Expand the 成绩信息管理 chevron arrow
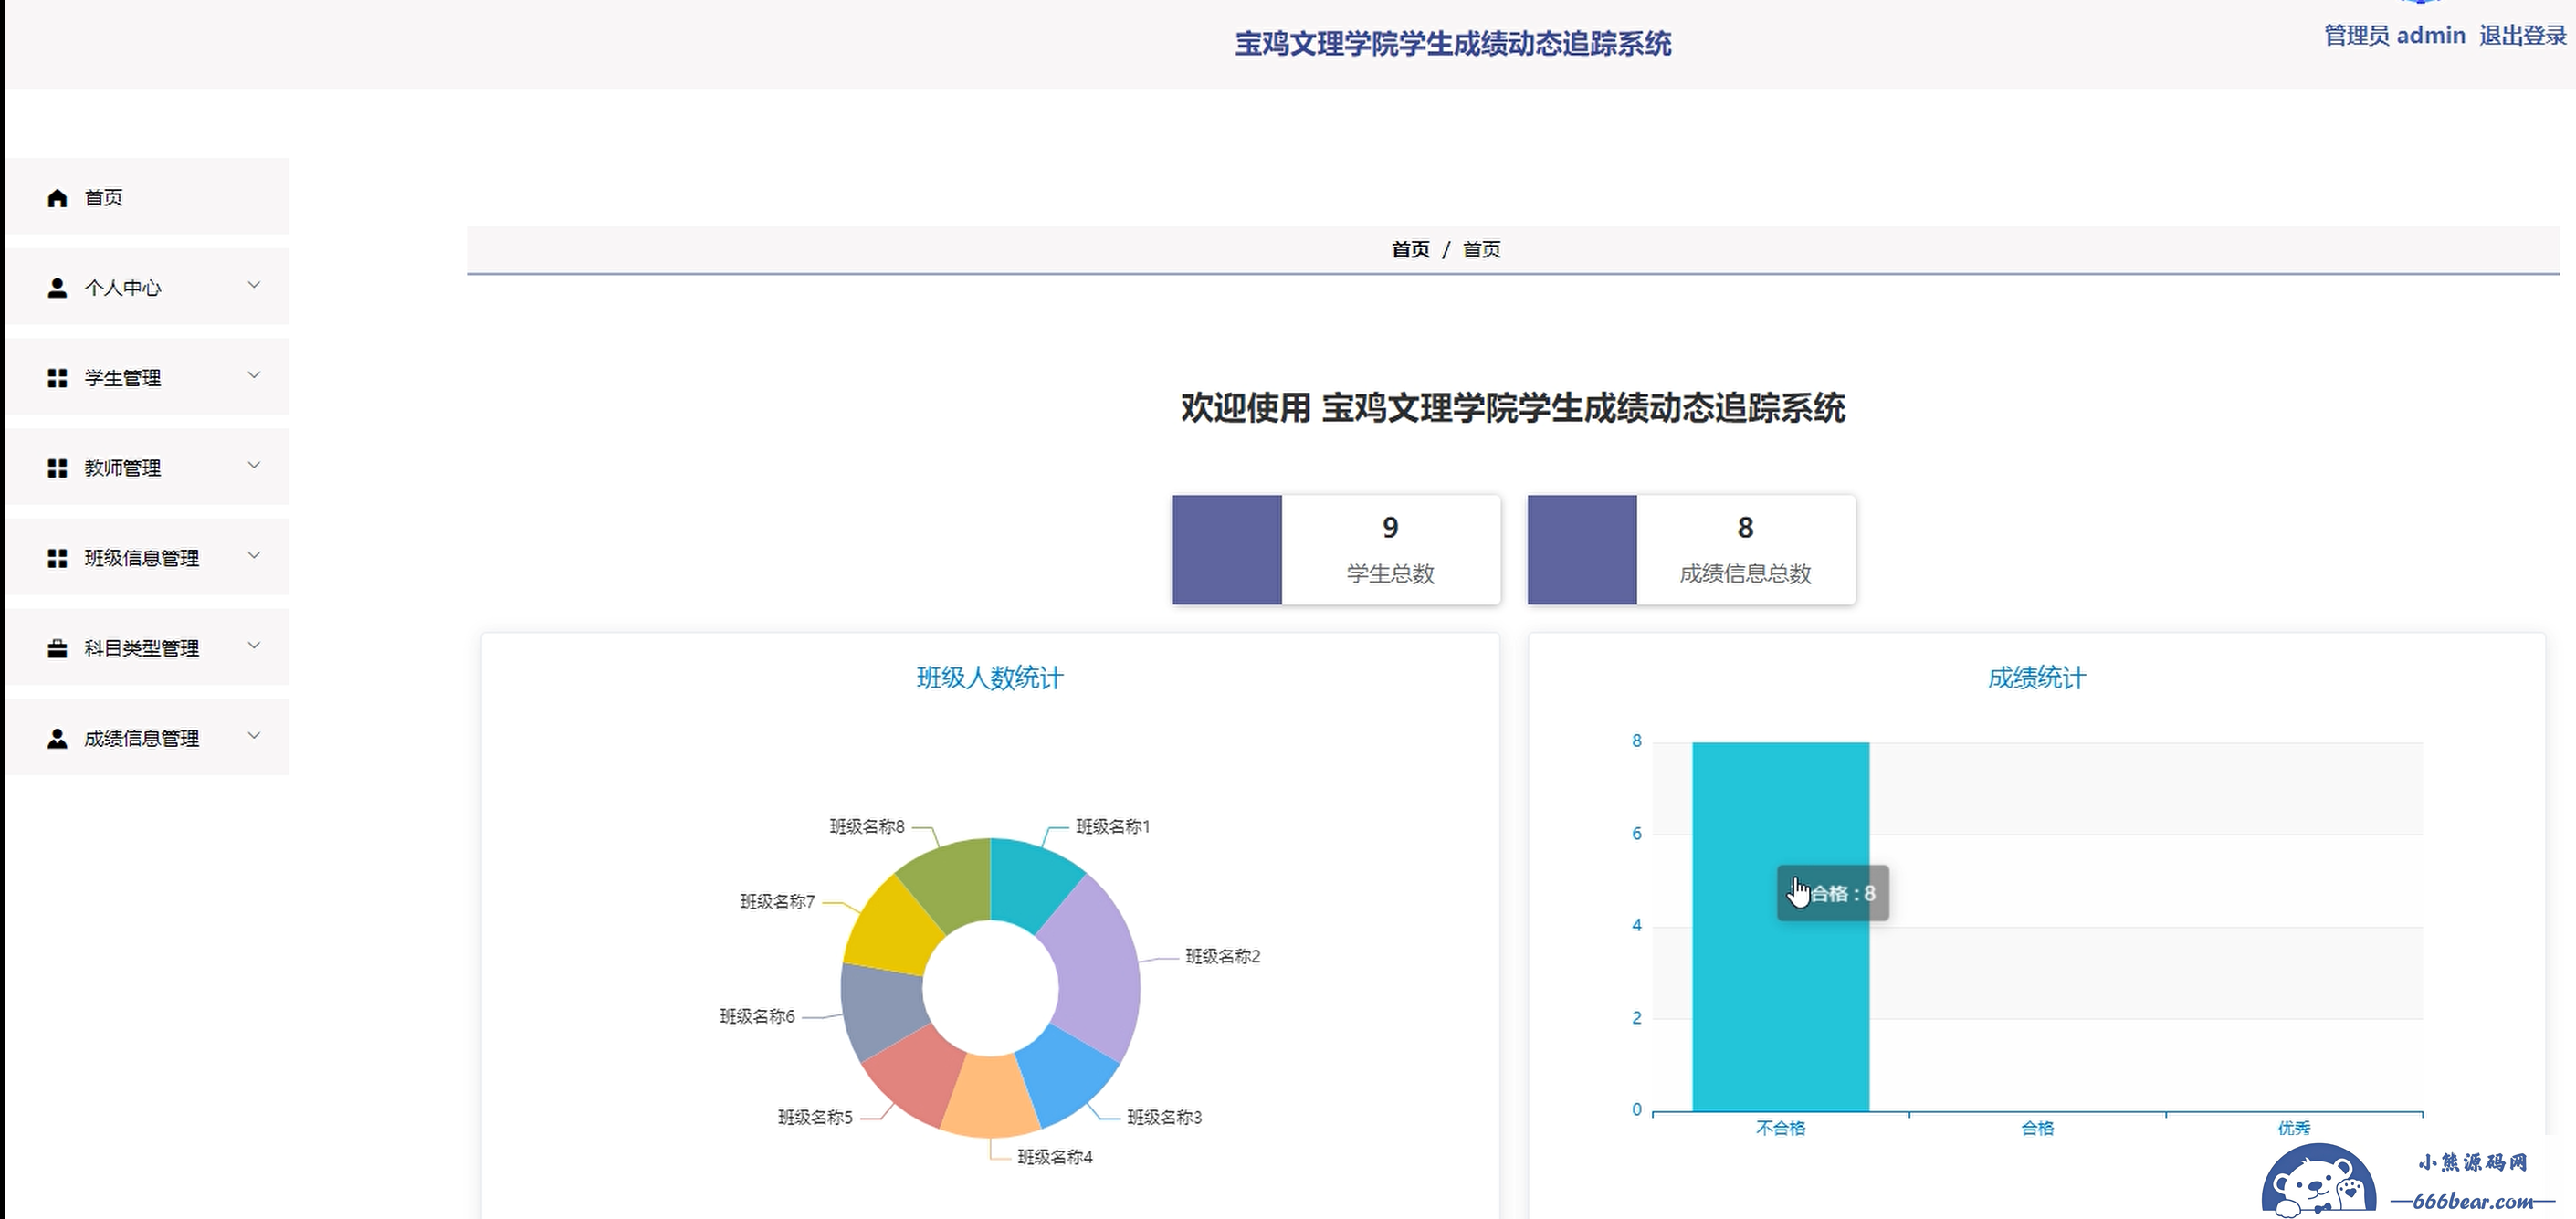Image resolution: width=2576 pixels, height=1219 pixels. coord(254,735)
